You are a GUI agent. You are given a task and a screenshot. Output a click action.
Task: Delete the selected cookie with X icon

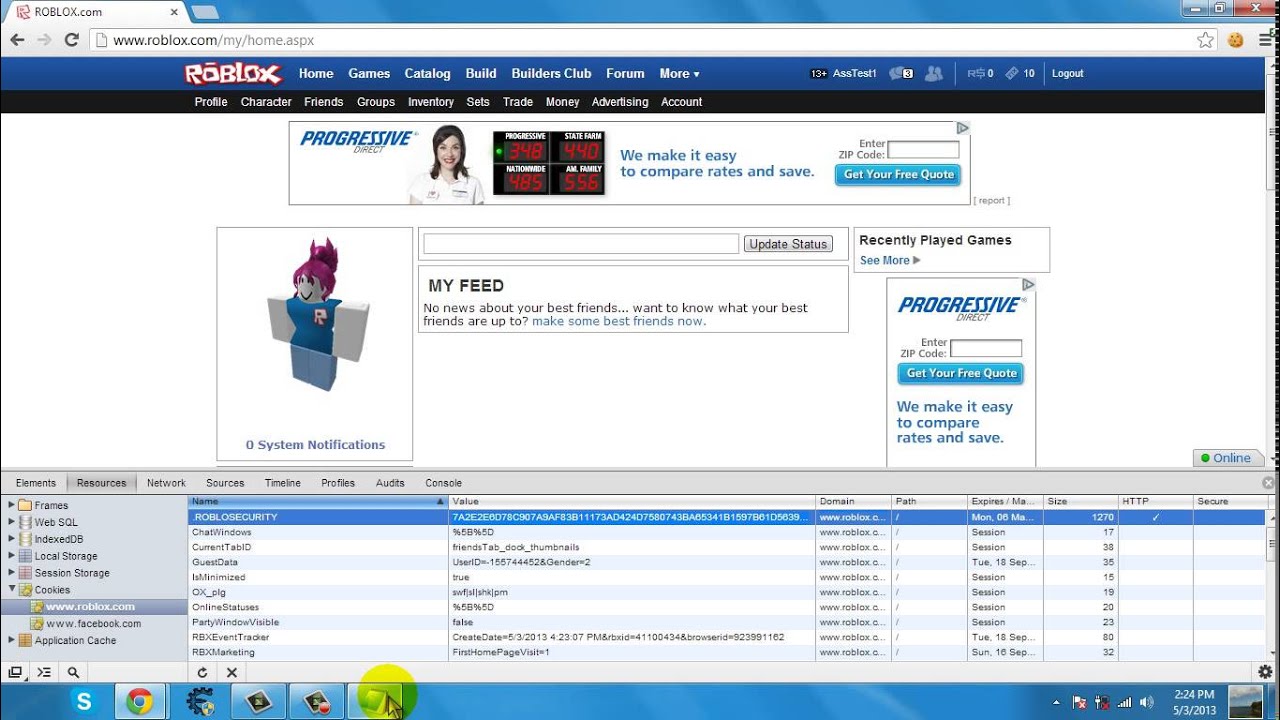(231, 673)
